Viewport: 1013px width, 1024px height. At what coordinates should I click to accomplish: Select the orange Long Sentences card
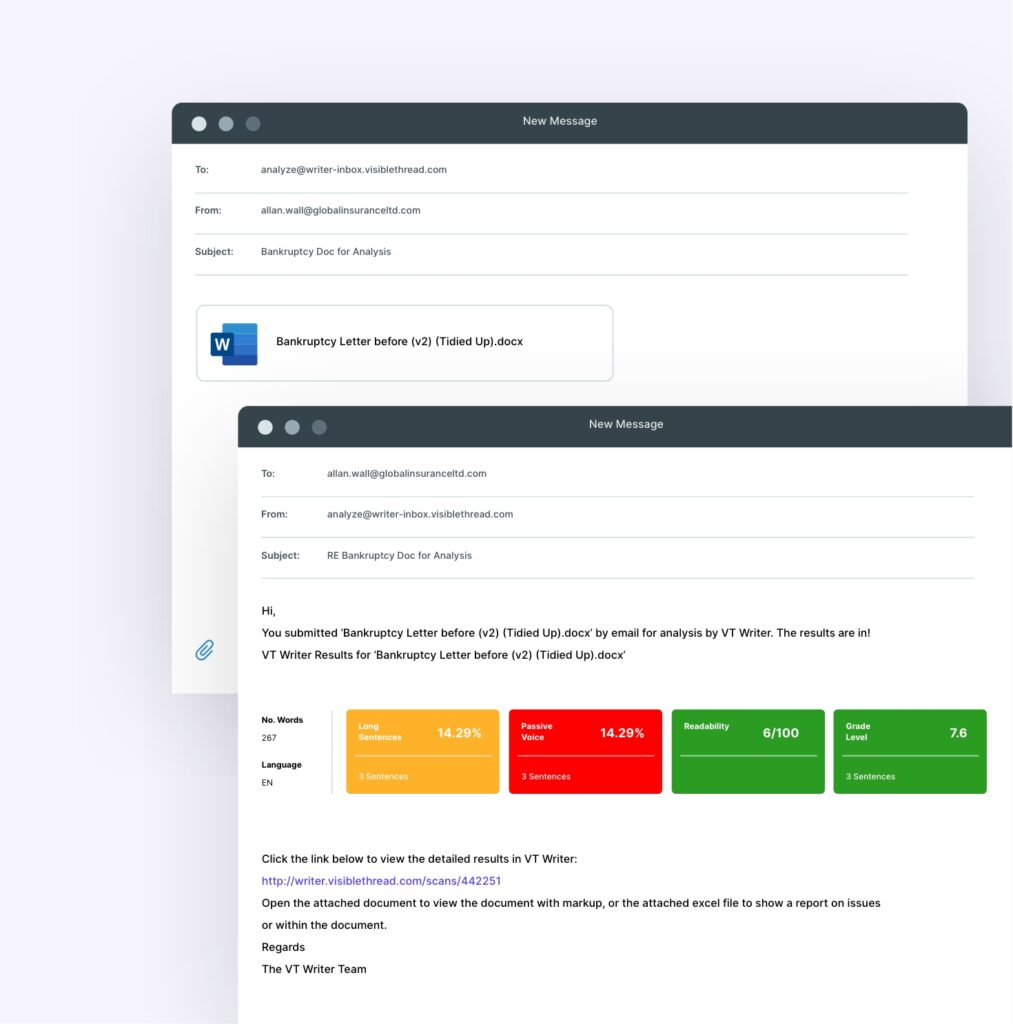[422, 751]
